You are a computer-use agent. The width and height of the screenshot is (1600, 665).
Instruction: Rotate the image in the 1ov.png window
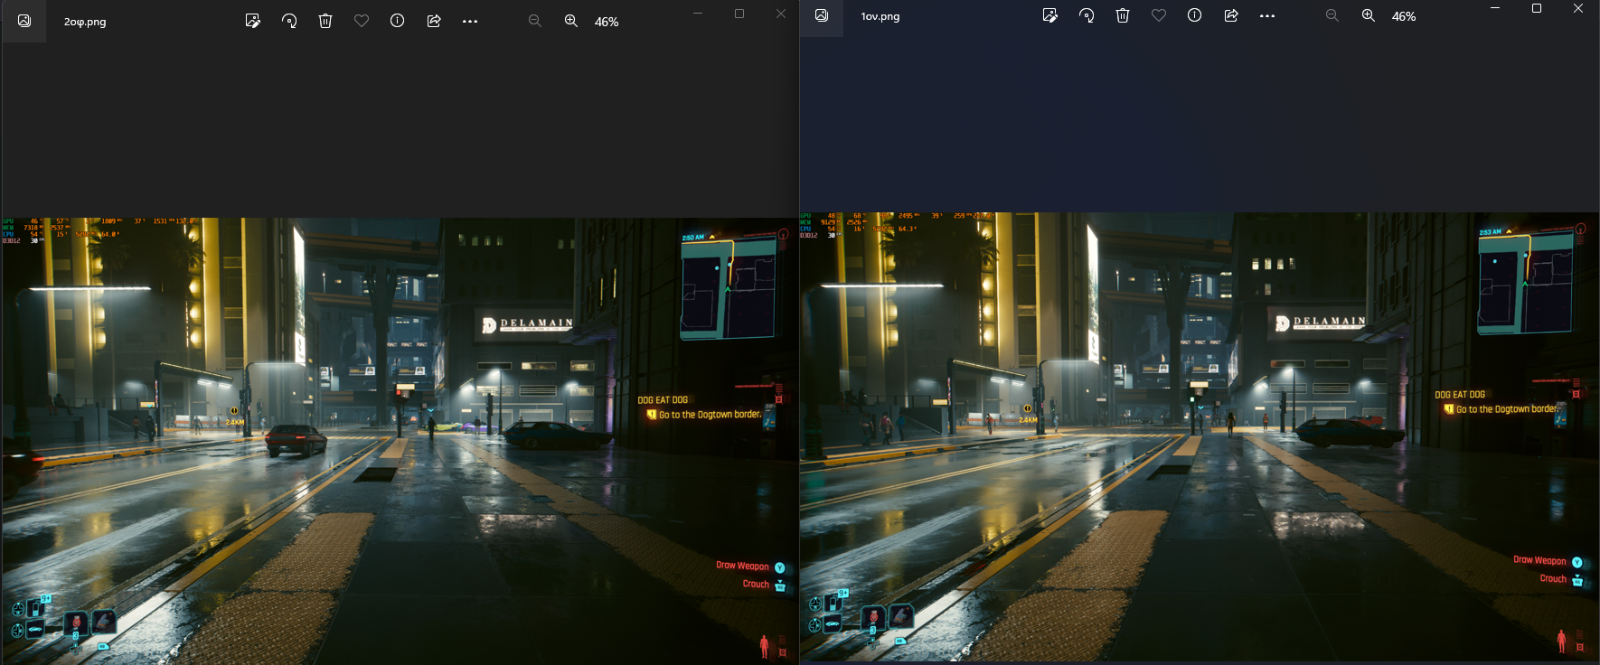(1086, 16)
